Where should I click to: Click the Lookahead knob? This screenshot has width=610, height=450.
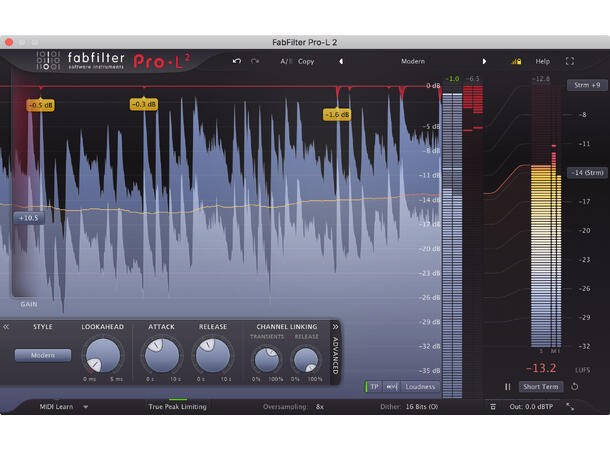102,355
